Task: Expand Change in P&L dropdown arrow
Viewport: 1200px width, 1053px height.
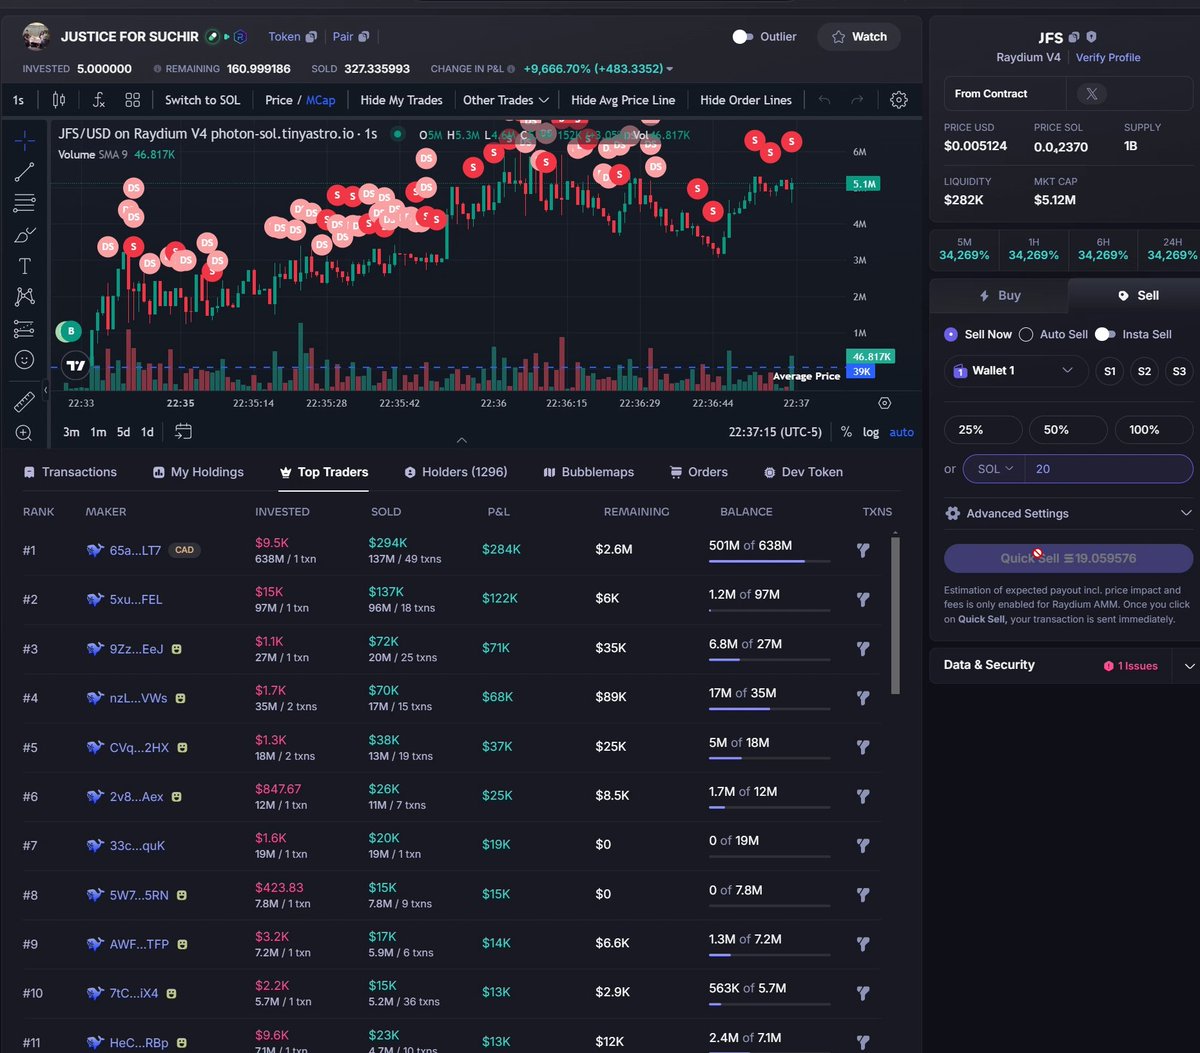Action: pos(669,70)
